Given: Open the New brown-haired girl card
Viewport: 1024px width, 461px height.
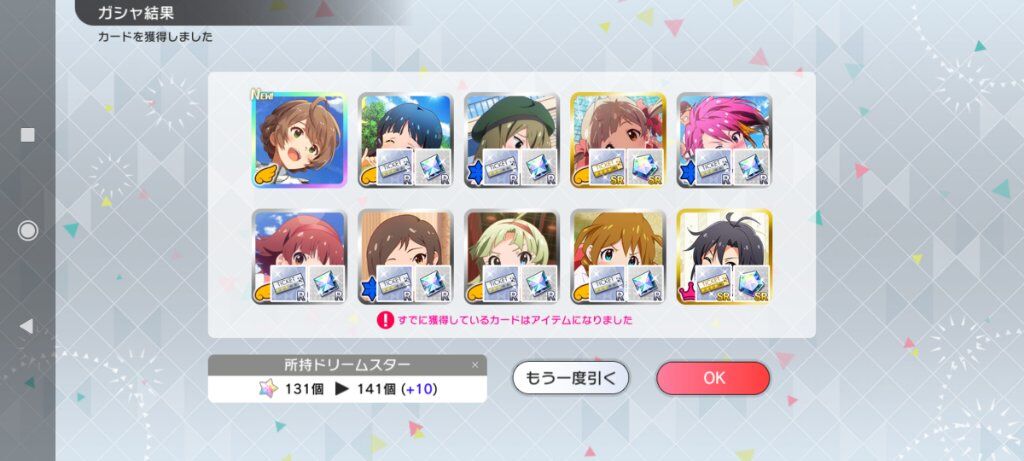Looking at the screenshot, I should 298,140.
